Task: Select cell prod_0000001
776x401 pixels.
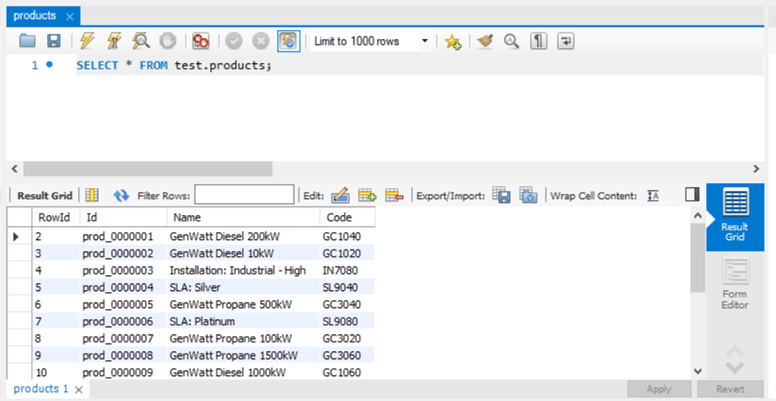Action: pos(123,236)
